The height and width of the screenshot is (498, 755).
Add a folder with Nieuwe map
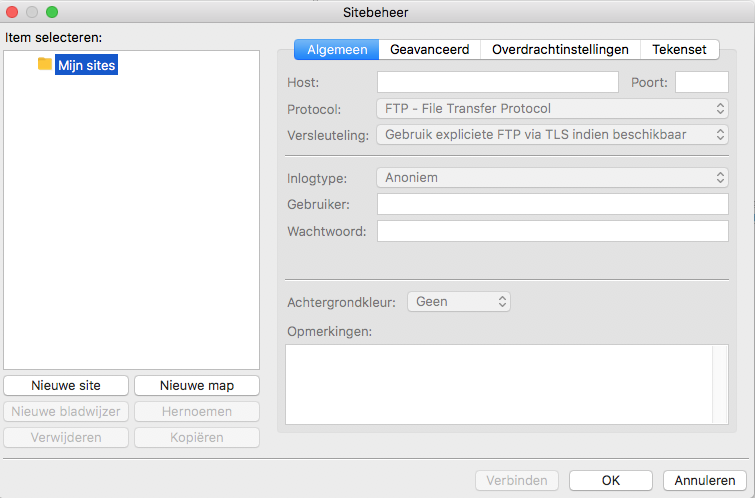tap(197, 386)
